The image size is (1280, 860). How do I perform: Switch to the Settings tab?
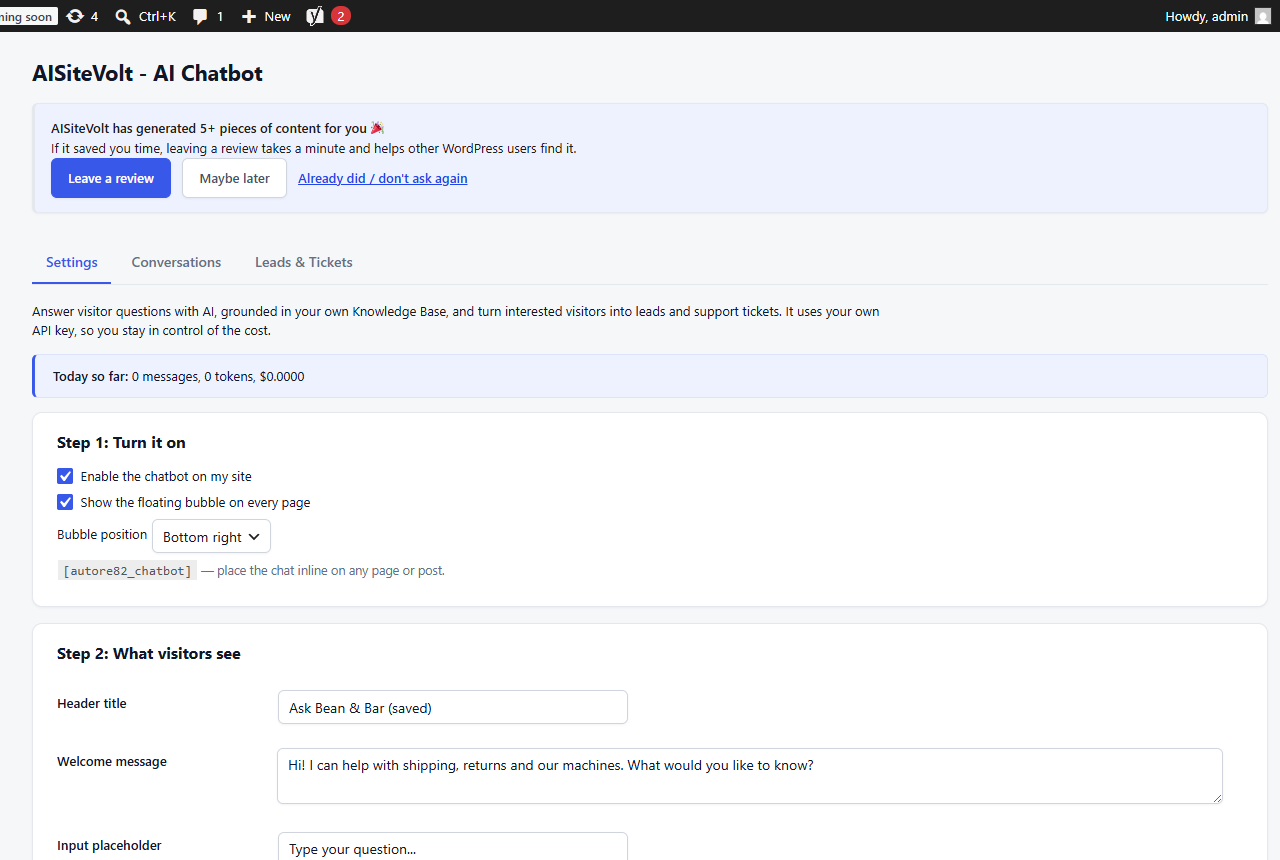pos(72,262)
